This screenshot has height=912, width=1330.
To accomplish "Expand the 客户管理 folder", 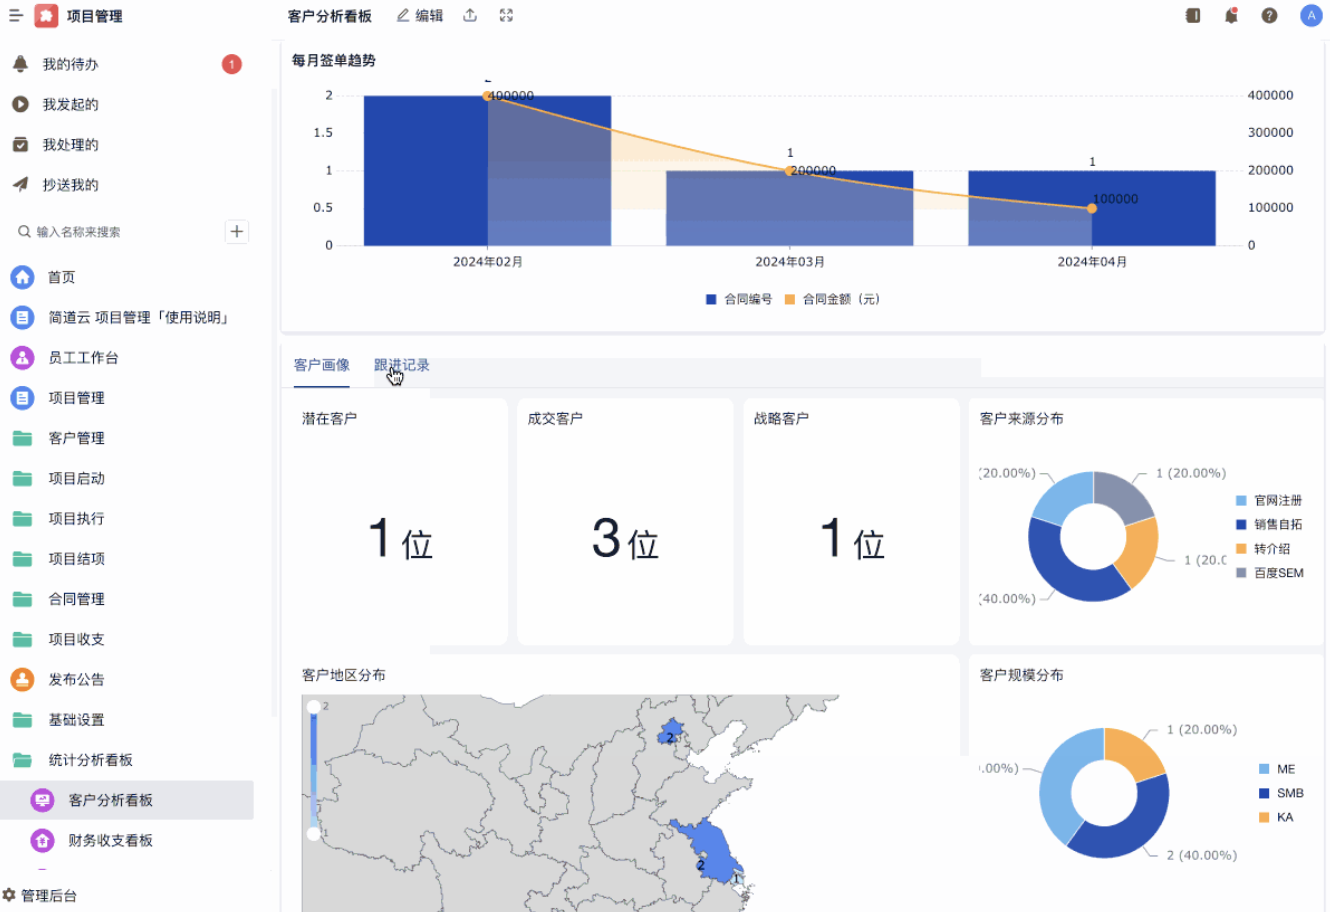I will 76,438.
